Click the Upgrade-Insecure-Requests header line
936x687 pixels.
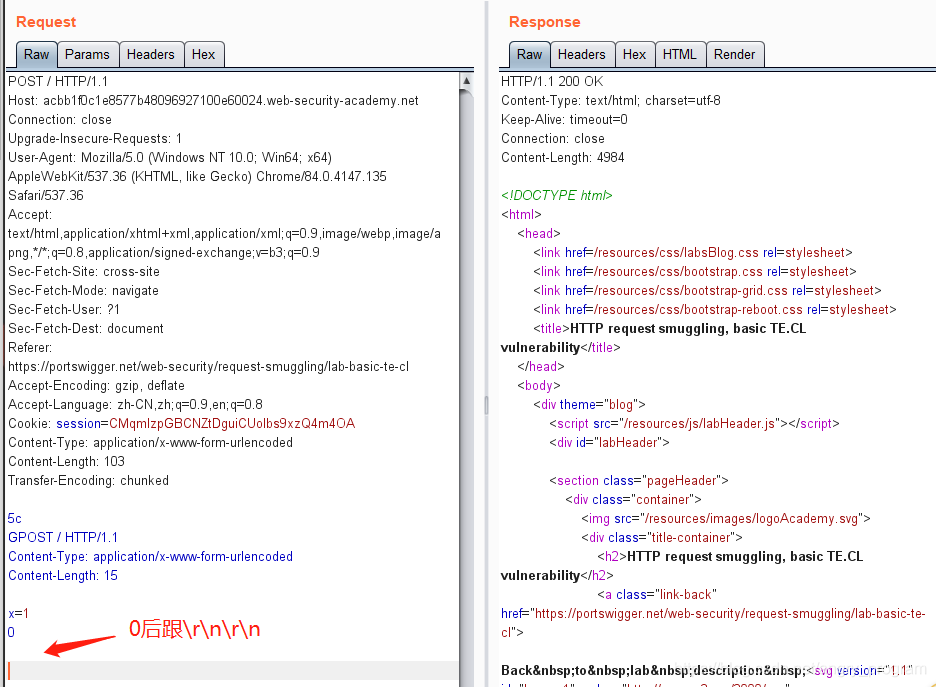[x=95, y=138]
